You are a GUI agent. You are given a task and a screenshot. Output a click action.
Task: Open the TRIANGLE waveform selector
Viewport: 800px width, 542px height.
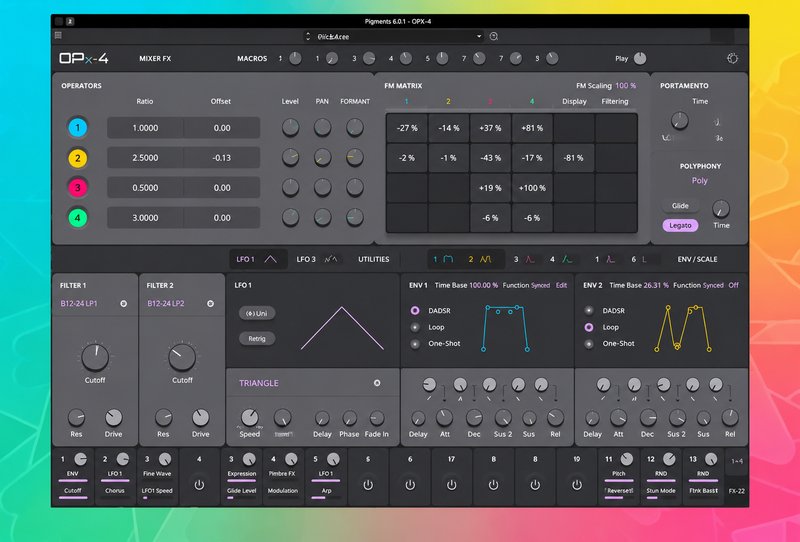pos(259,383)
